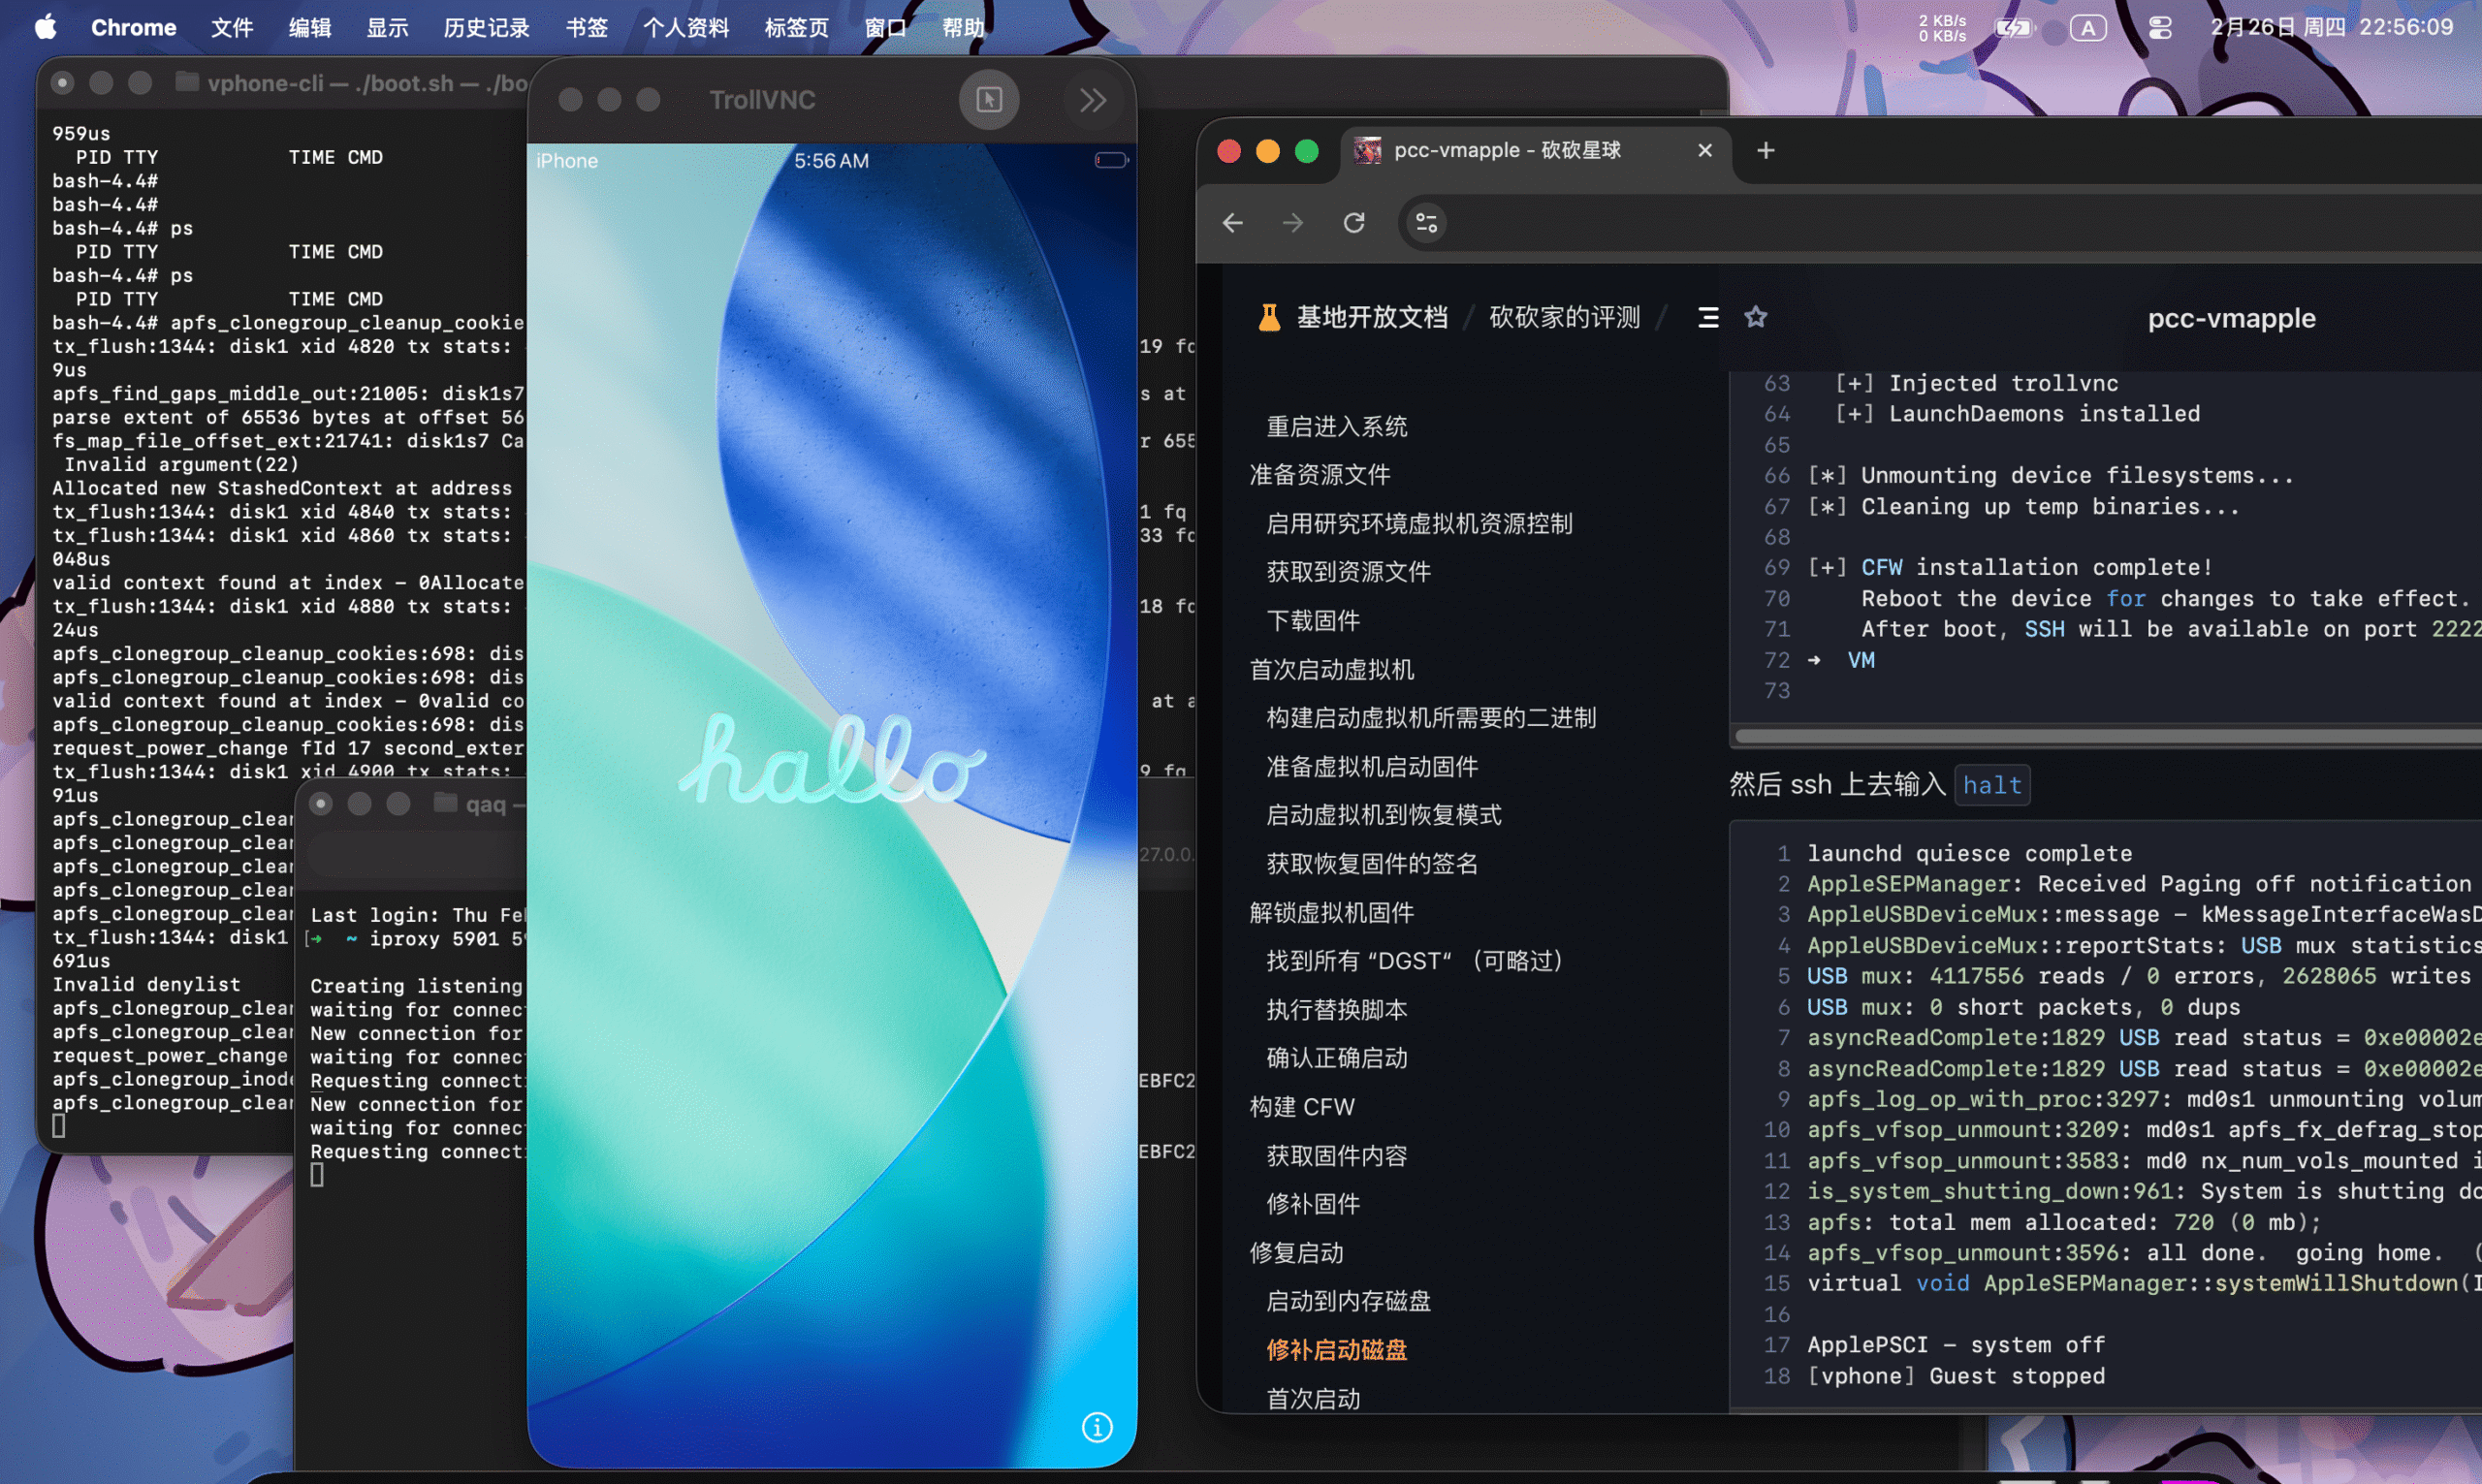The width and height of the screenshot is (2482, 1484).
Task: Star the 砍砍家的评测 document page
Action: pos(1756,317)
